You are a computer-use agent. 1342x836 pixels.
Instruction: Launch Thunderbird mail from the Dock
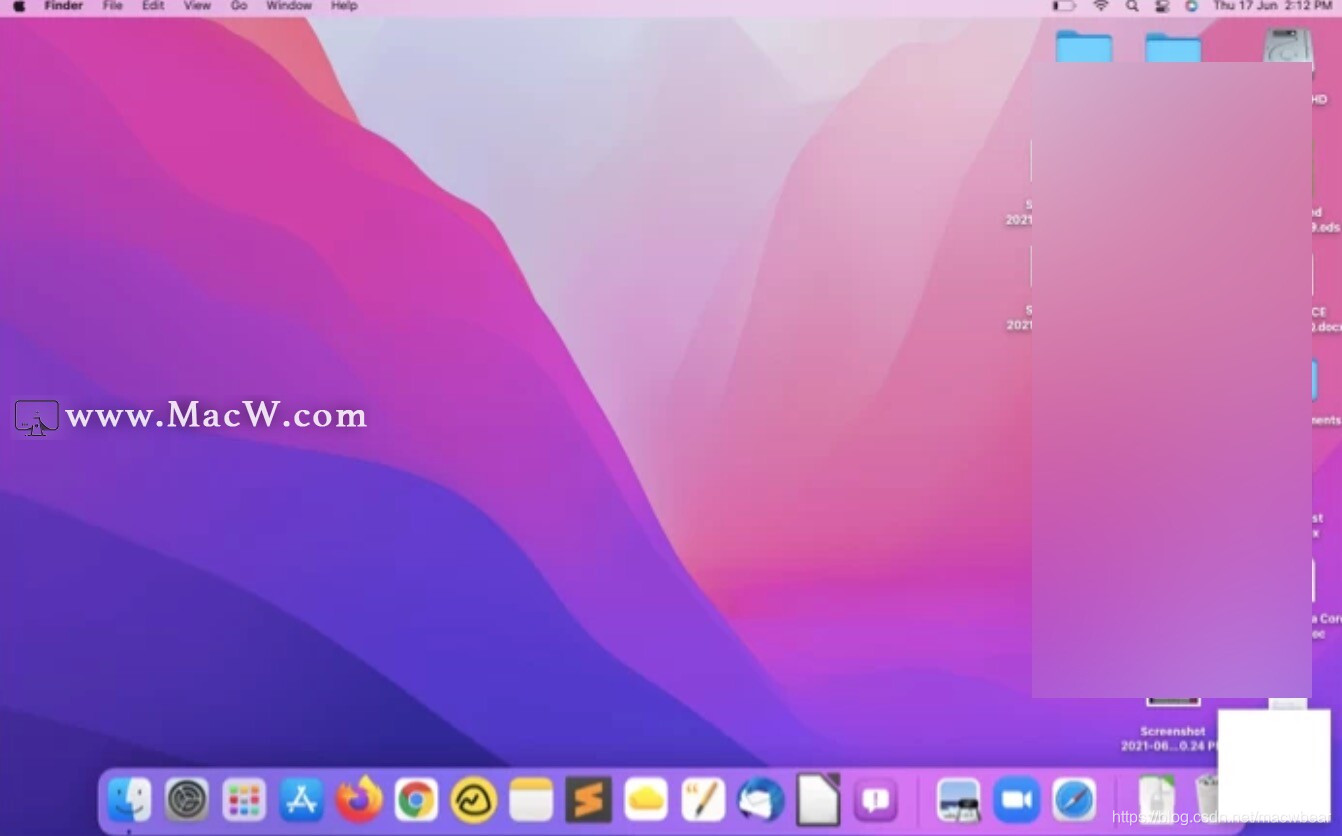[x=761, y=800]
